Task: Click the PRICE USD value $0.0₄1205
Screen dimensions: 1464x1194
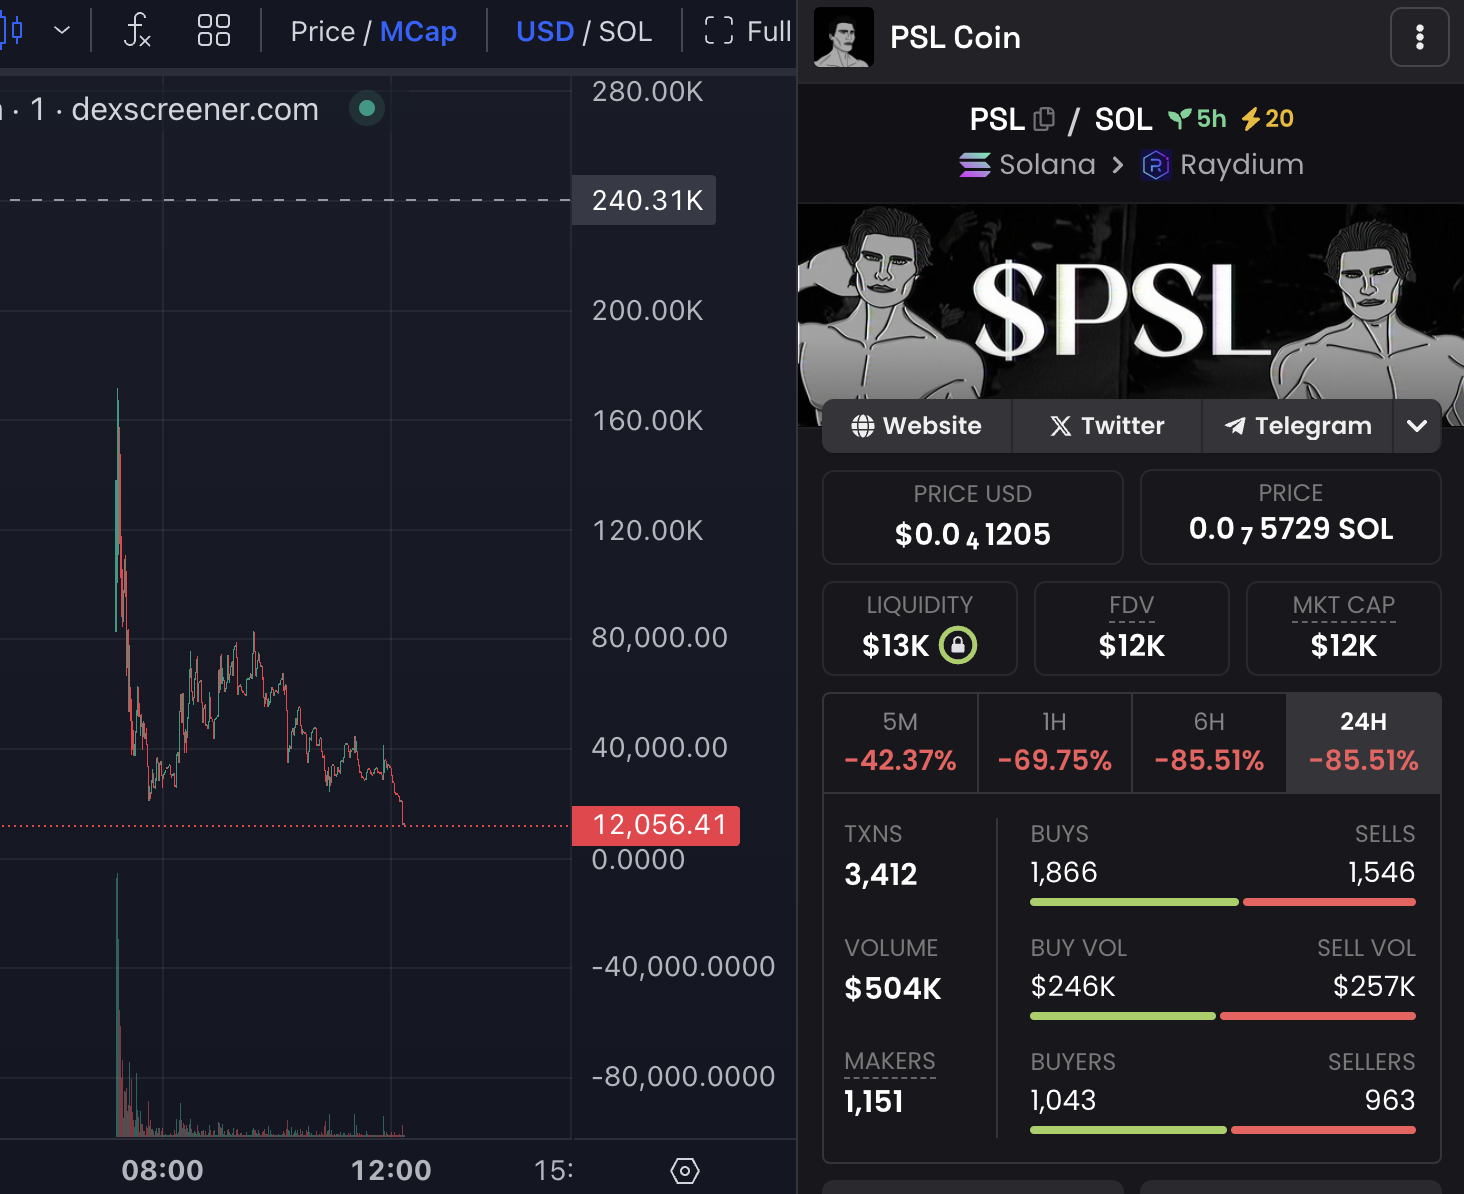Action: [972, 535]
